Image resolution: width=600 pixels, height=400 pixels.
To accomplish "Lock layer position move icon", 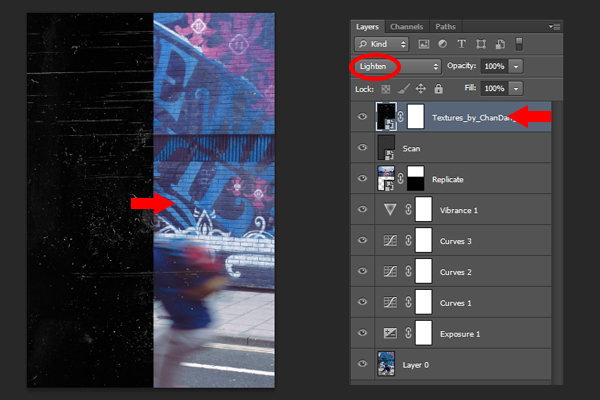I will point(421,89).
